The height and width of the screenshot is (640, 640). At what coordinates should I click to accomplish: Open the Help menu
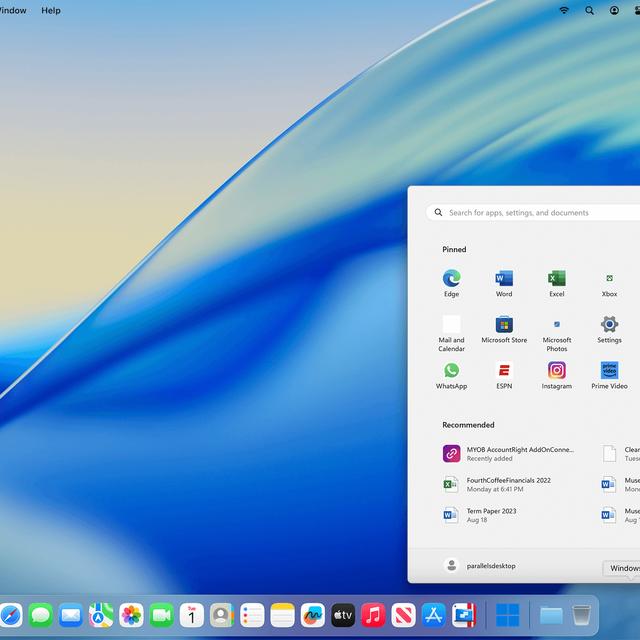coord(51,11)
